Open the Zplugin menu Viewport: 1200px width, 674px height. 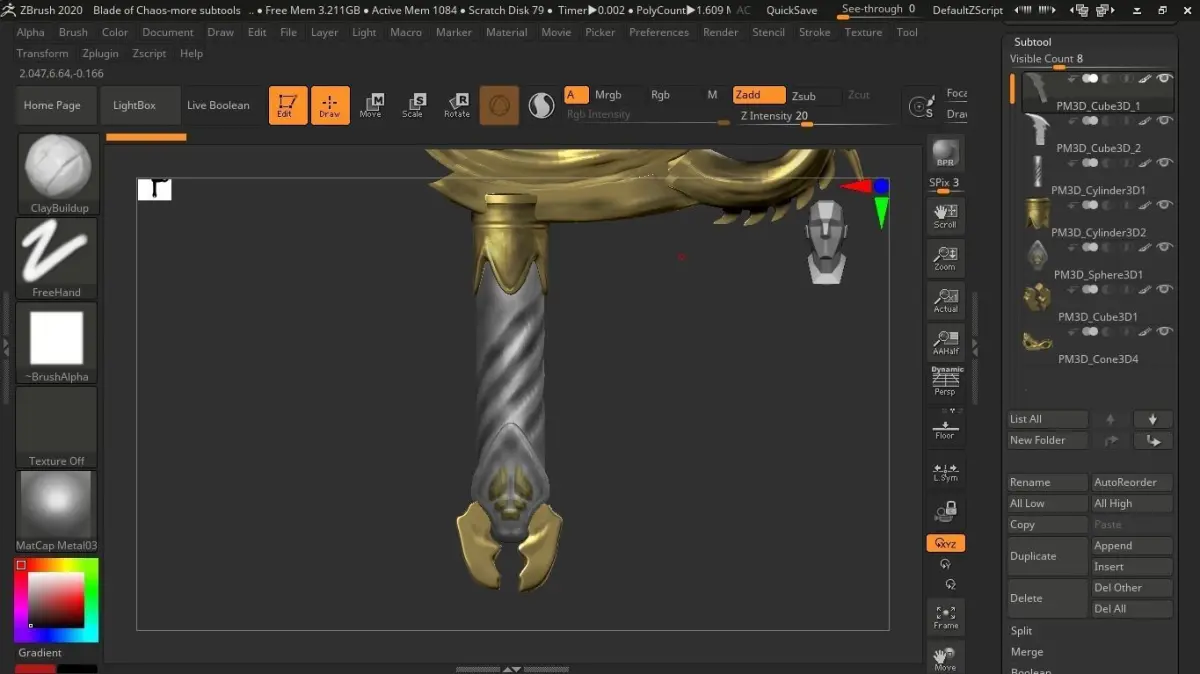tap(100, 53)
